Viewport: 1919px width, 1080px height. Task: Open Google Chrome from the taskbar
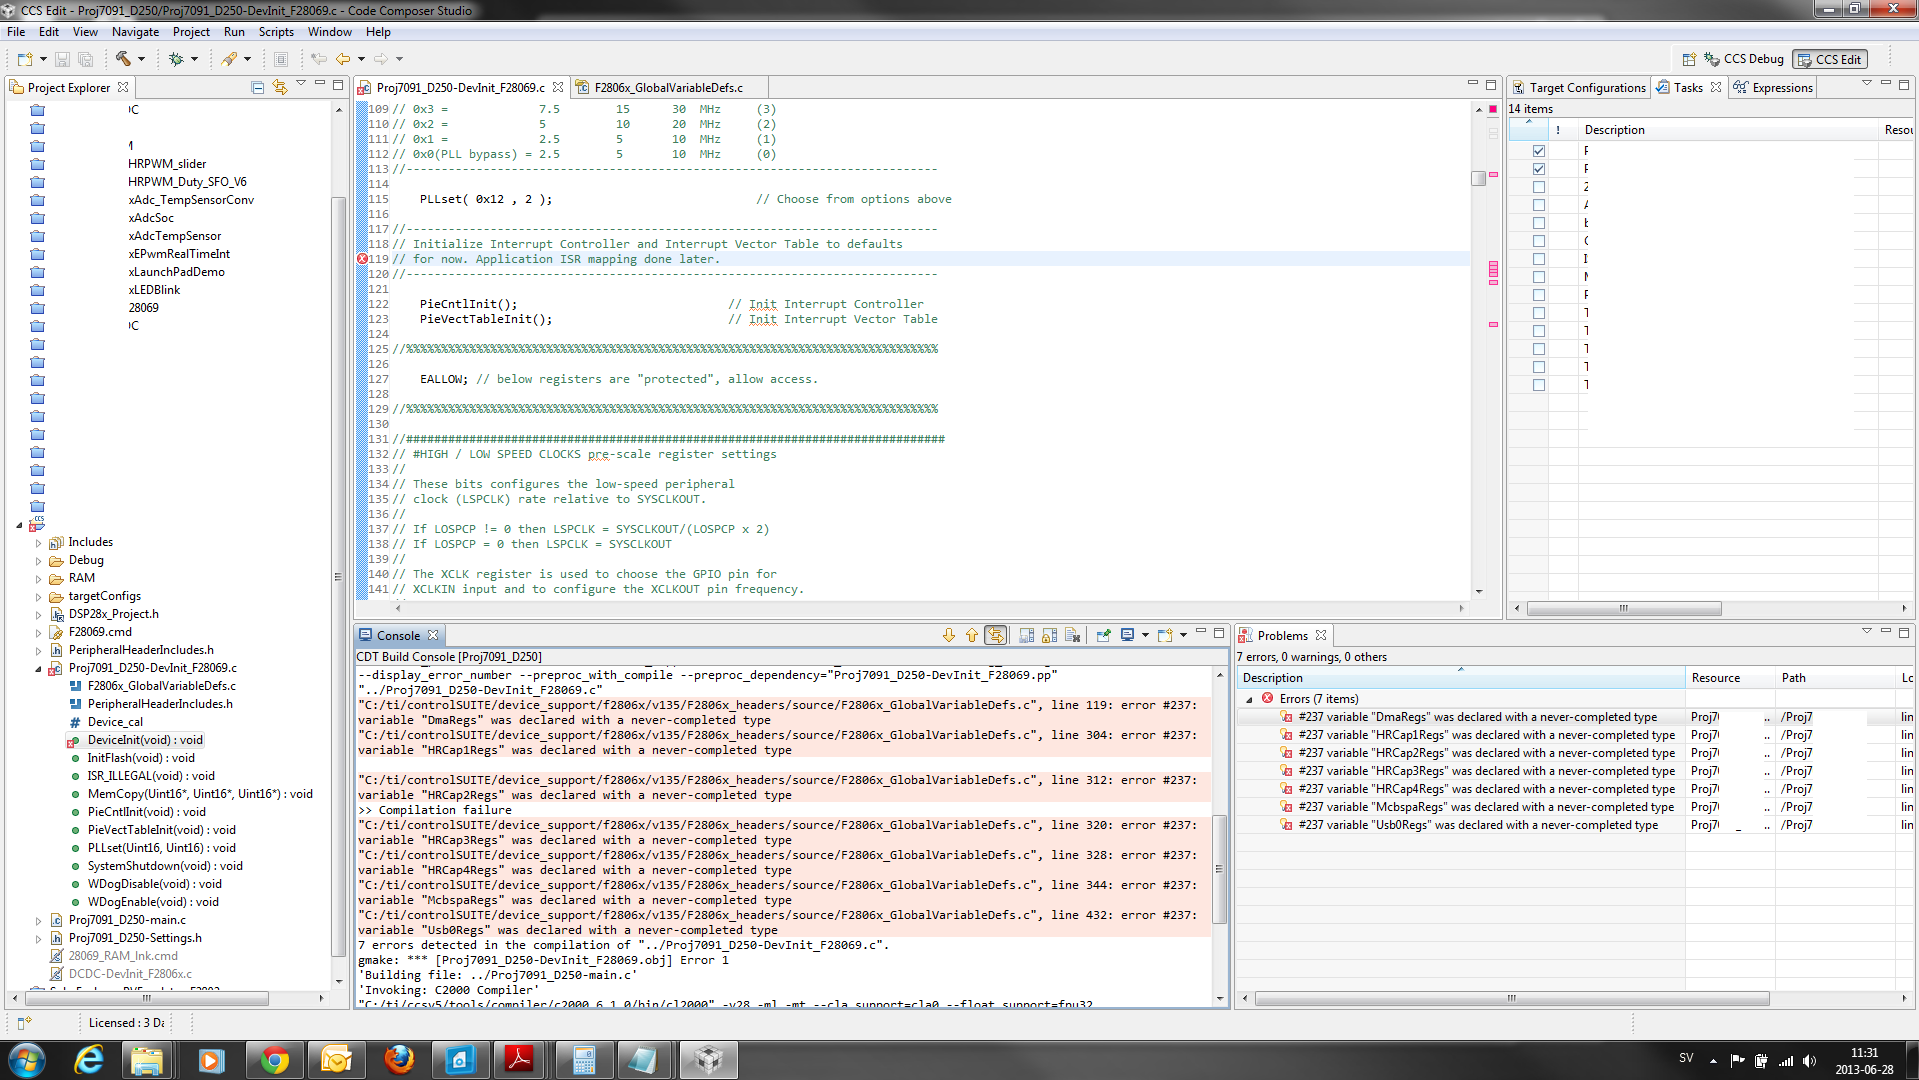coord(274,1060)
